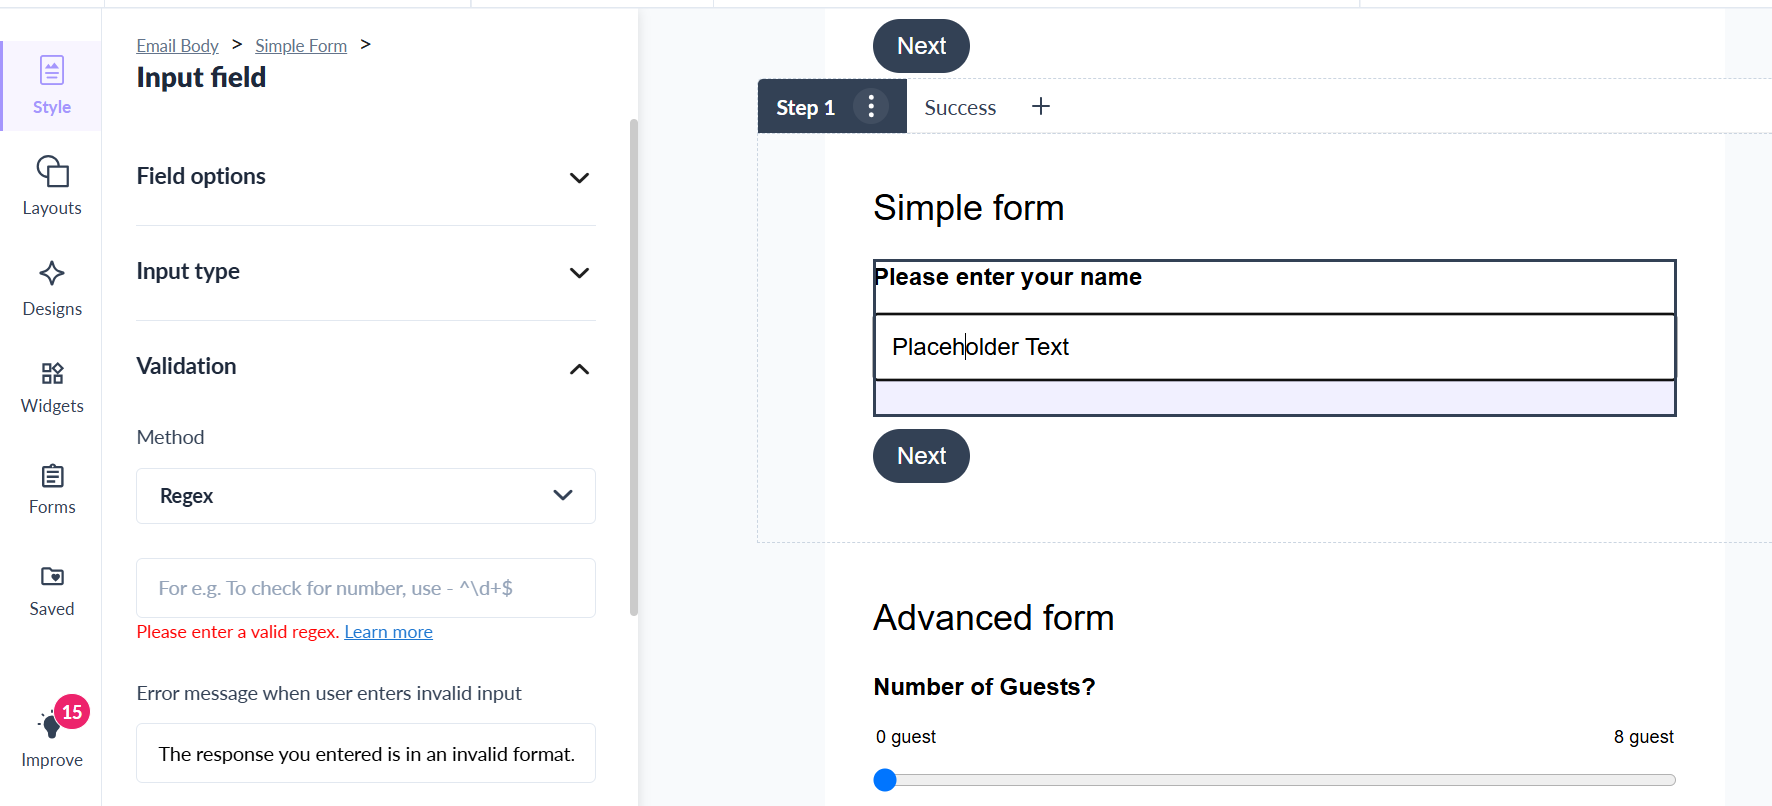Screen dimensions: 1772x806
Task: Add a new step with plus icon
Action: coord(1041,106)
